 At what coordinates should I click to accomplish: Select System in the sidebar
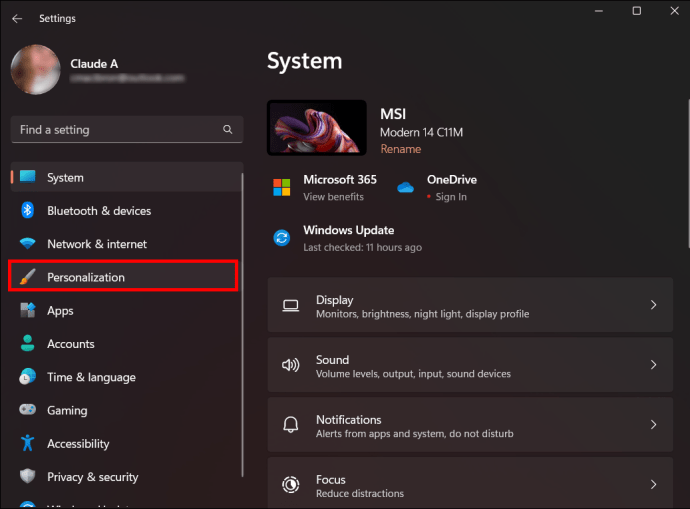(127, 177)
